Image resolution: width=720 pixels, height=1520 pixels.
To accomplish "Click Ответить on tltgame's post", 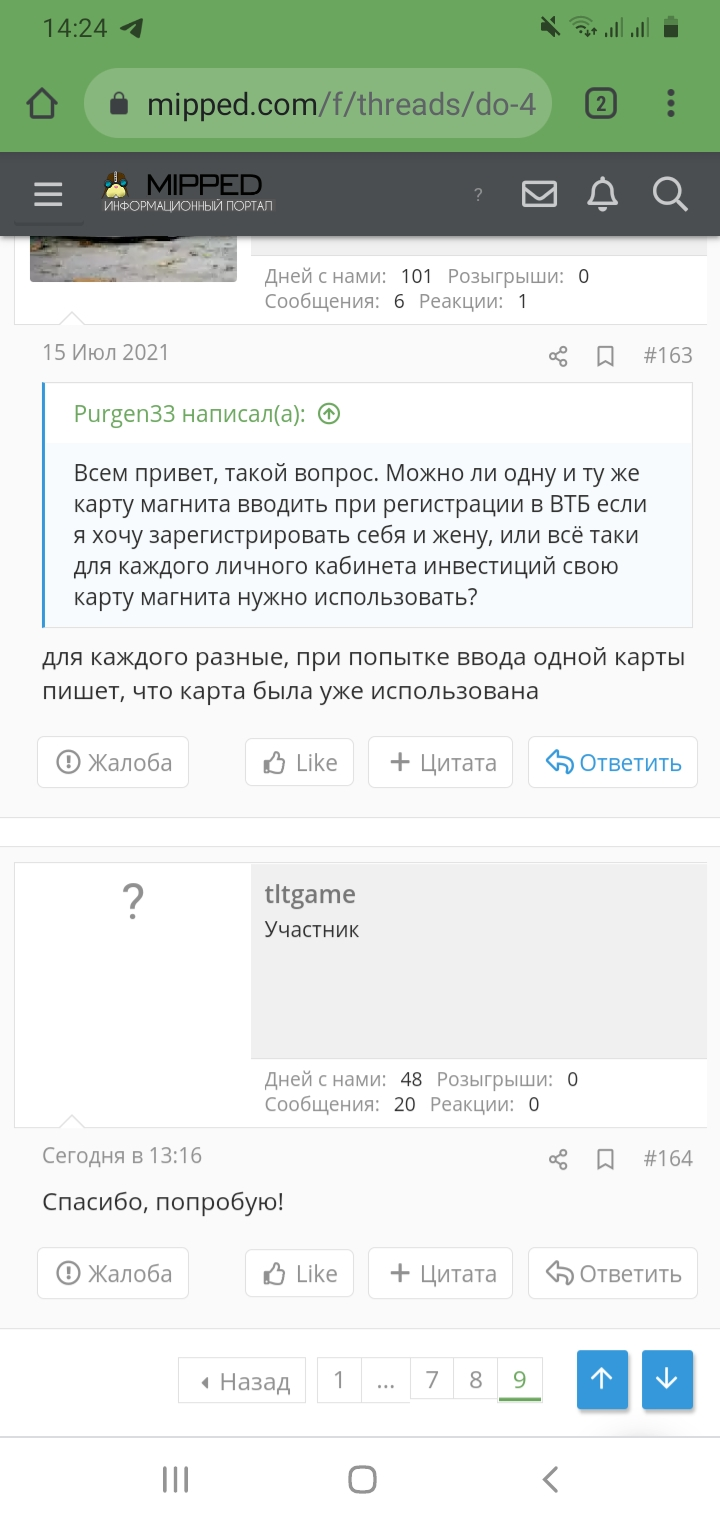I will coord(613,1273).
